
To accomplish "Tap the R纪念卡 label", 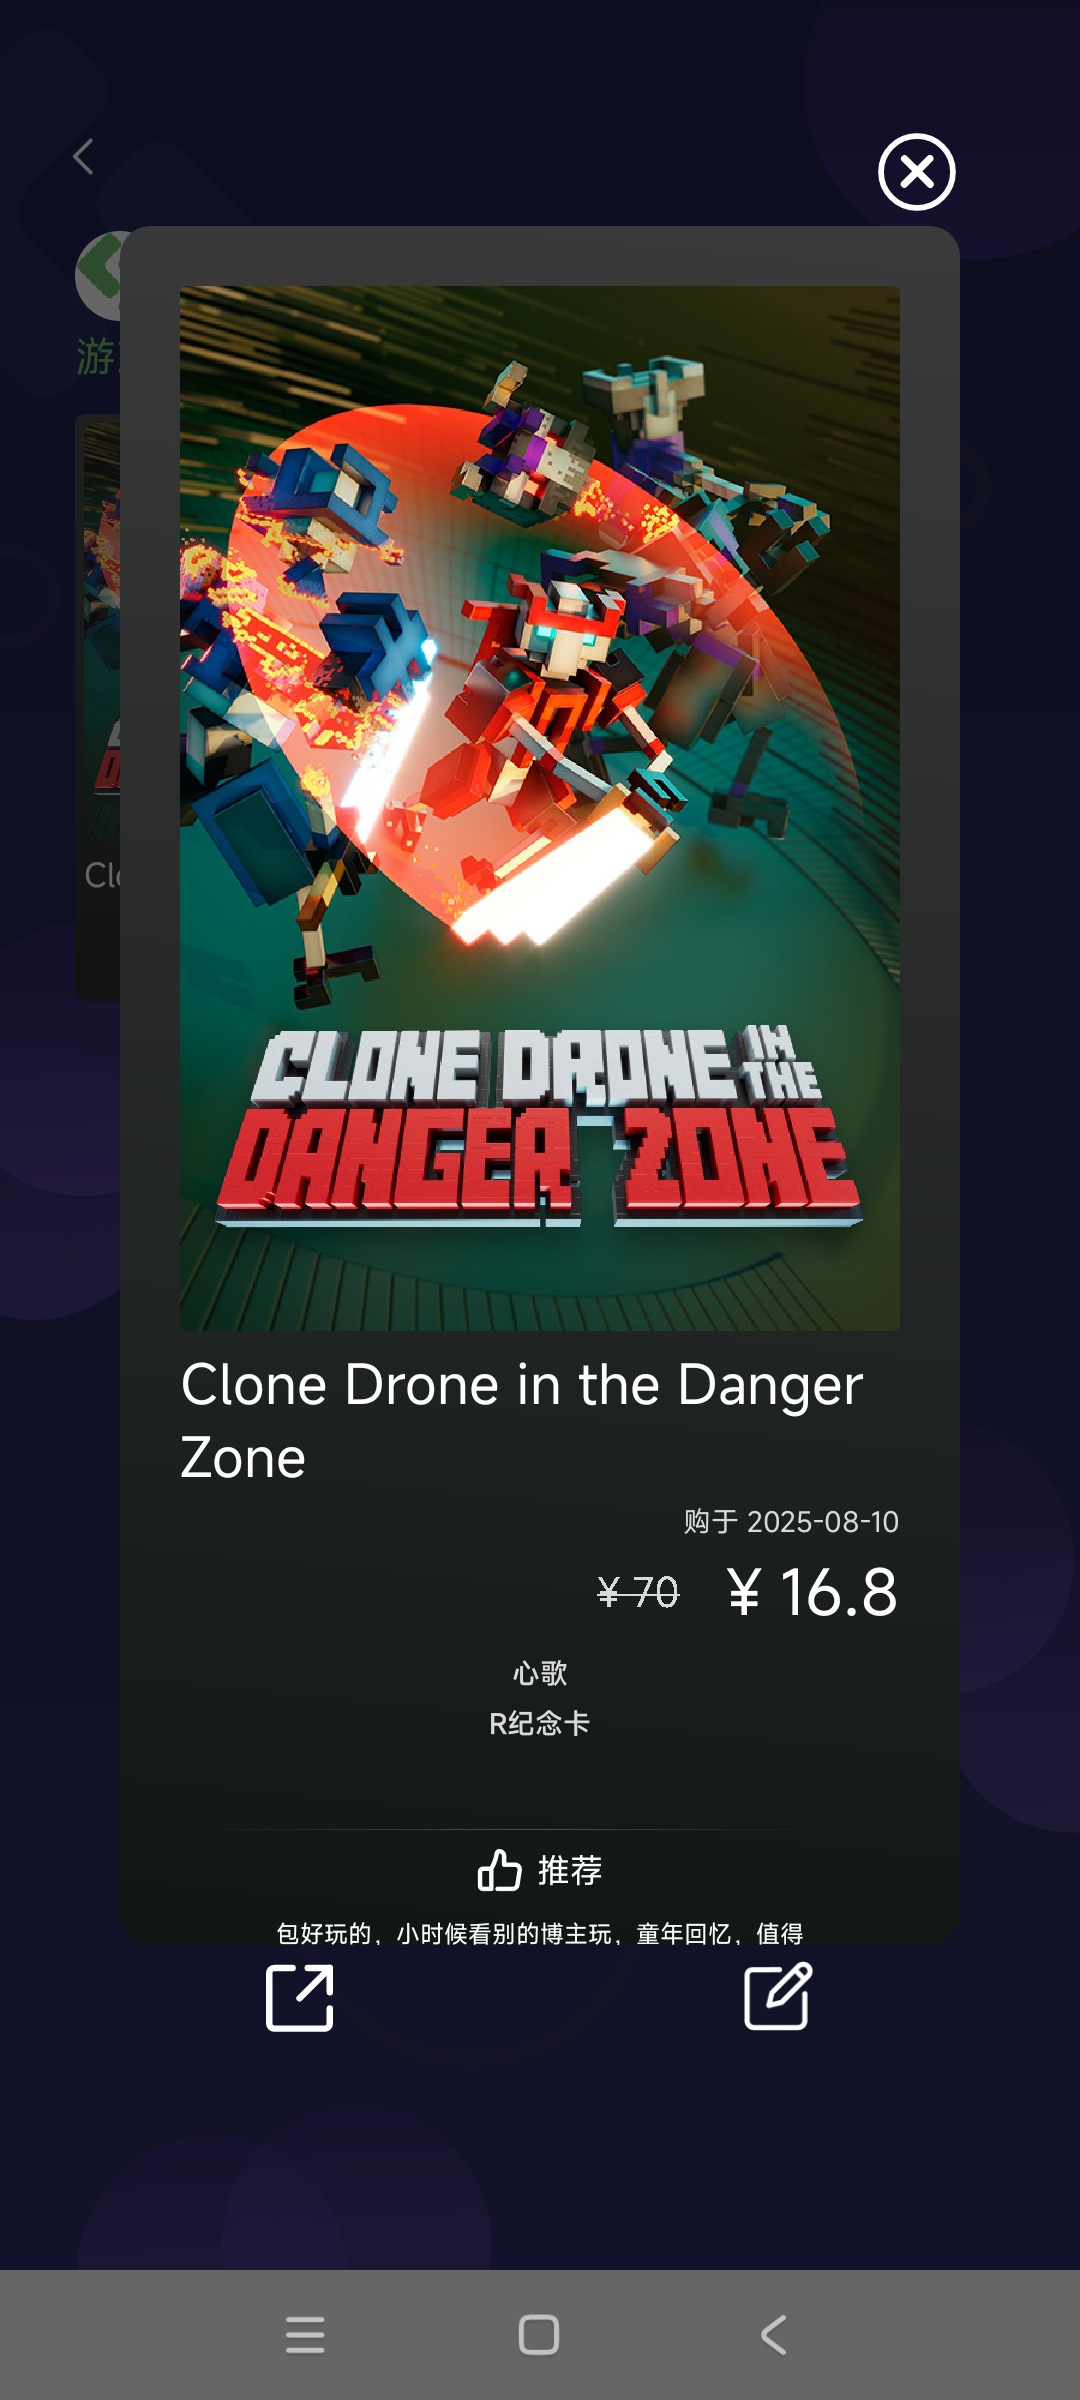I will click(540, 1723).
